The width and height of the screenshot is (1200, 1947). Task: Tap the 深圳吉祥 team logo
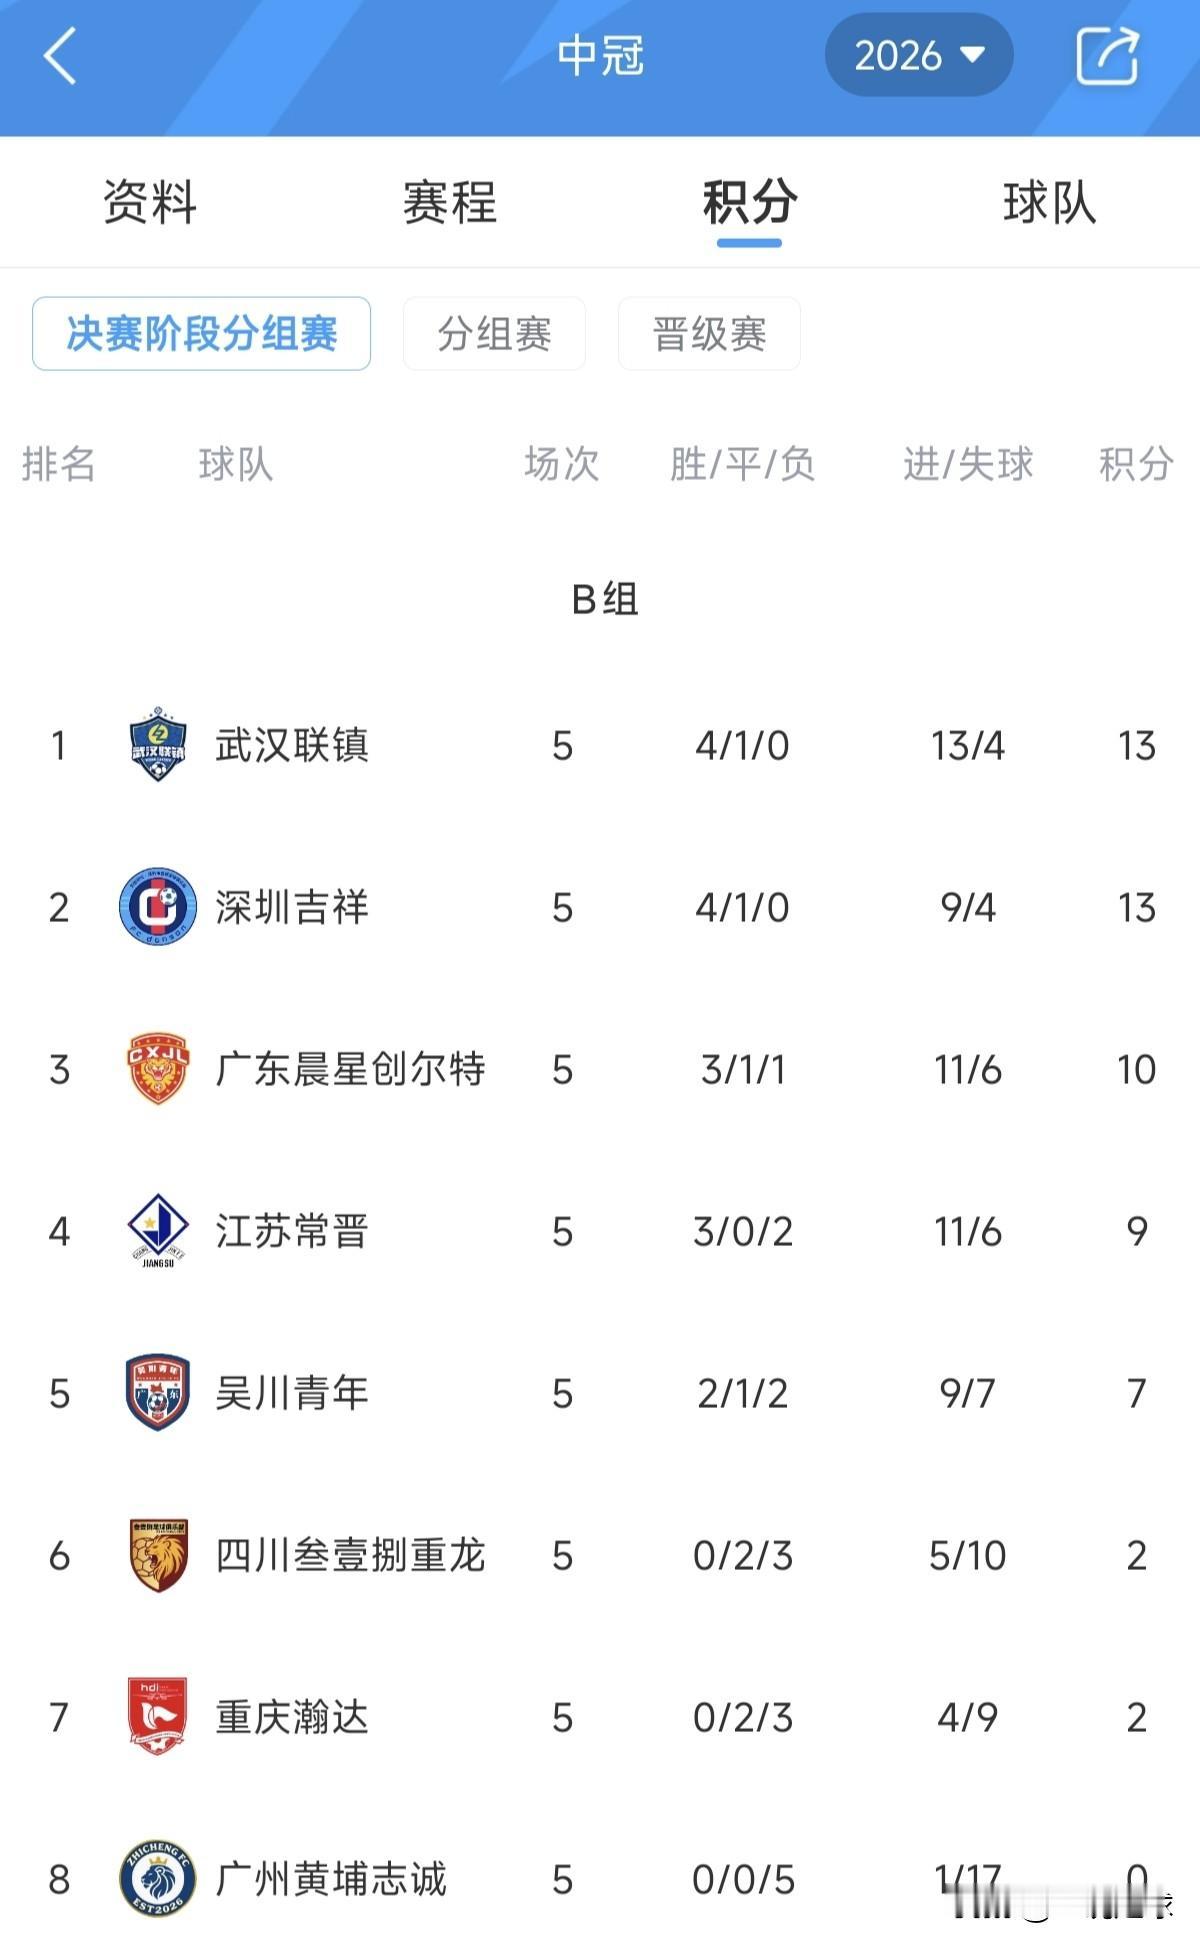[158, 907]
